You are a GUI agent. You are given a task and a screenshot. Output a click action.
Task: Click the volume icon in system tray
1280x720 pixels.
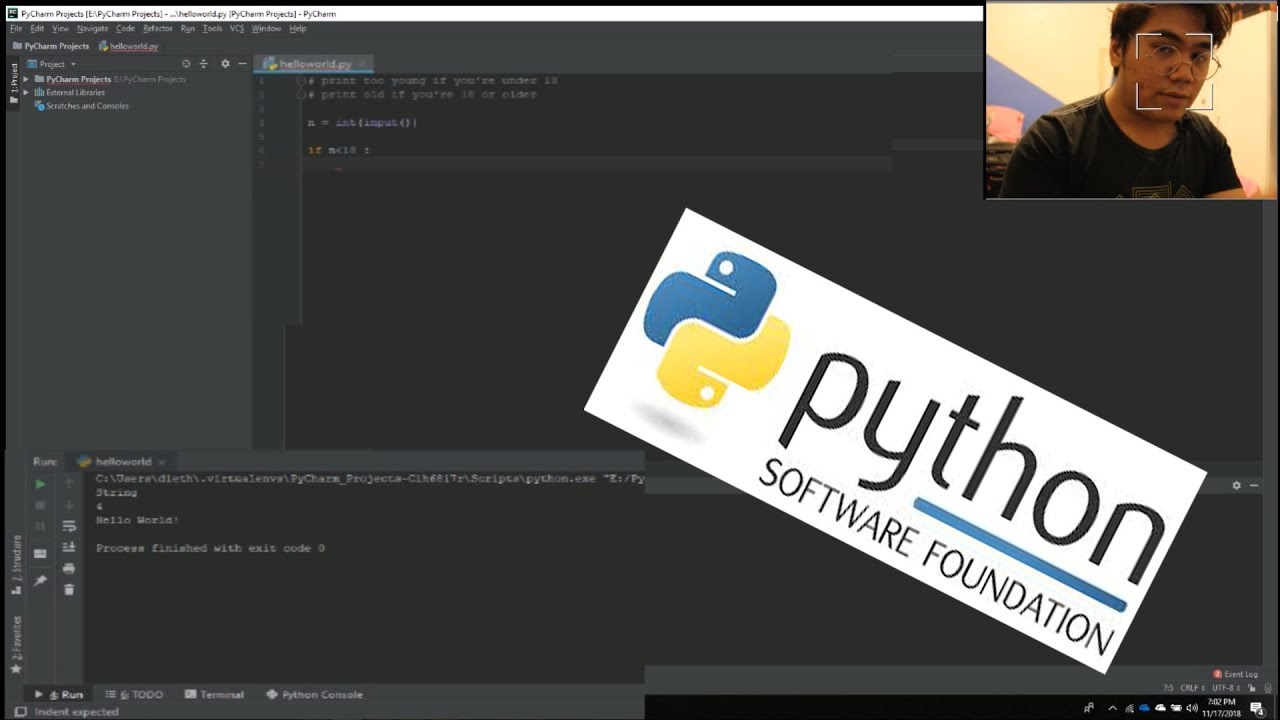pyautogui.click(x=1192, y=708)
